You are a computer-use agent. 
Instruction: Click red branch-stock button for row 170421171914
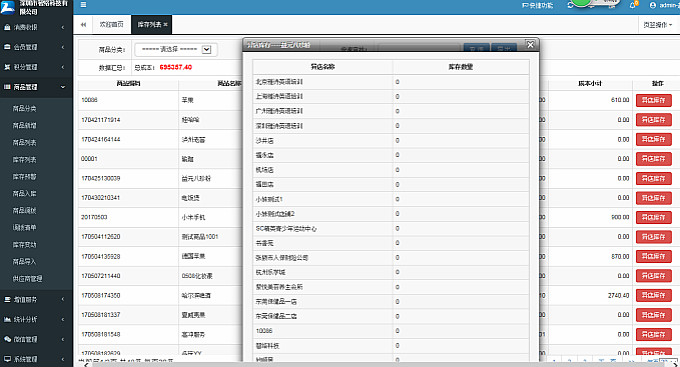[x=654, y=120]
